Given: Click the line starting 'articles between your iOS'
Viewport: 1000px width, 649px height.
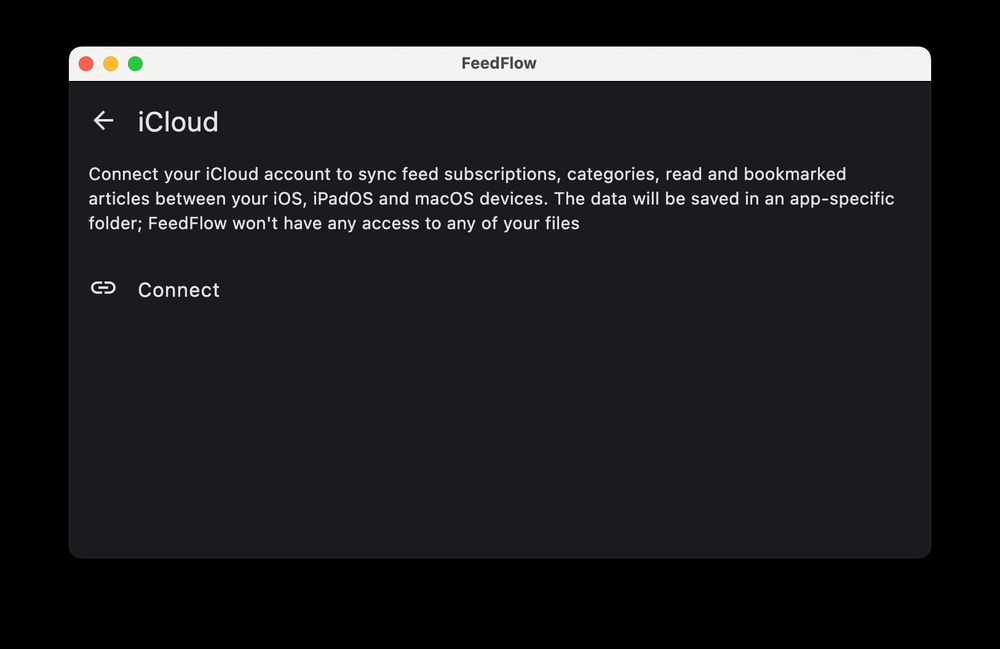Looking at the screenshot, I should pos(491,199).
